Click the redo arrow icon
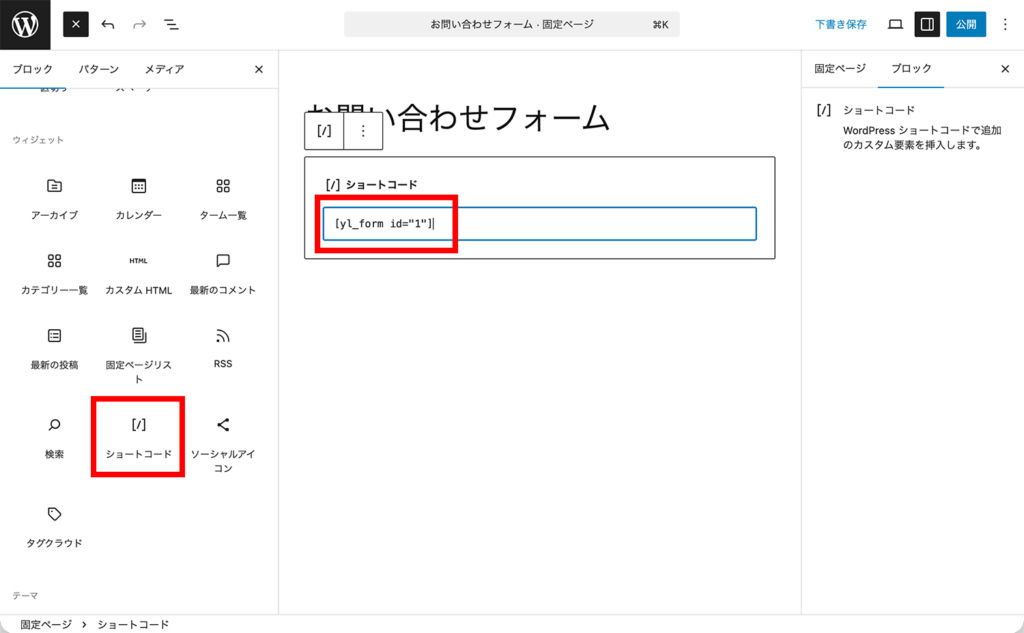Viewport: 1024px width, 633px height. point(141,24)
